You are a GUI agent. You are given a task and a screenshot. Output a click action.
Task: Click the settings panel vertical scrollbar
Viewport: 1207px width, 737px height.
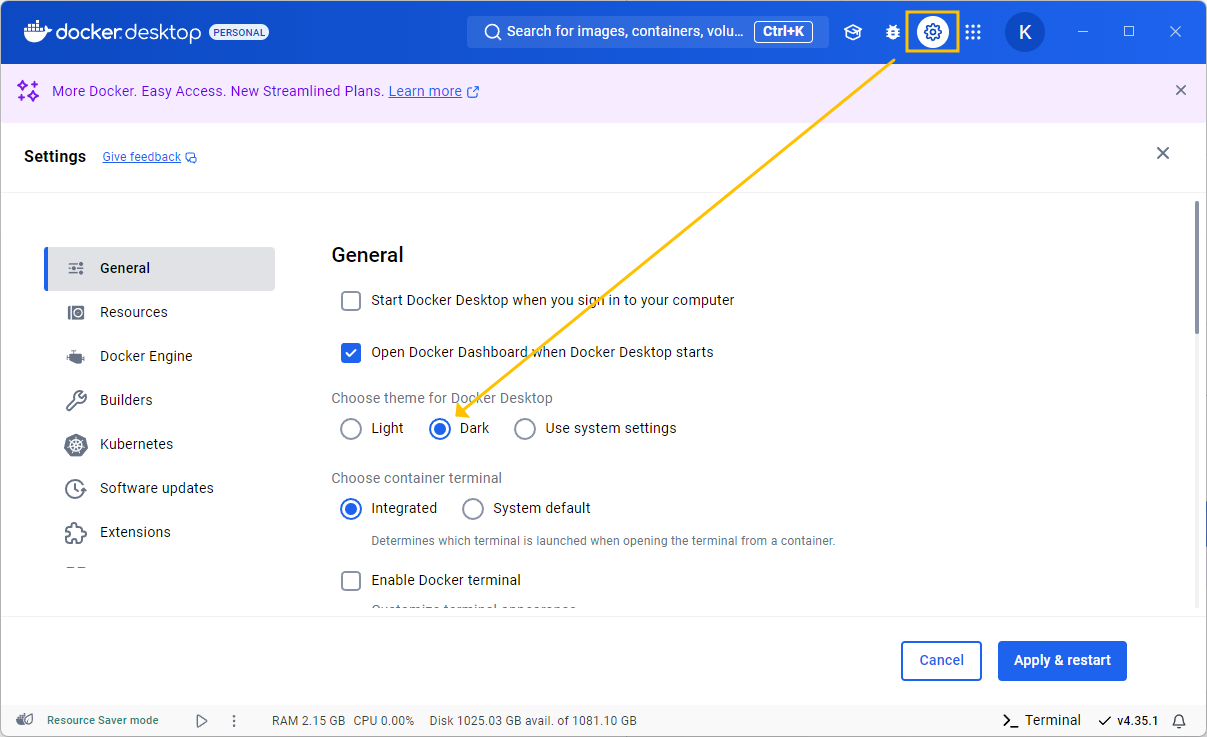pyautogui.click(x=1197, y=267)
